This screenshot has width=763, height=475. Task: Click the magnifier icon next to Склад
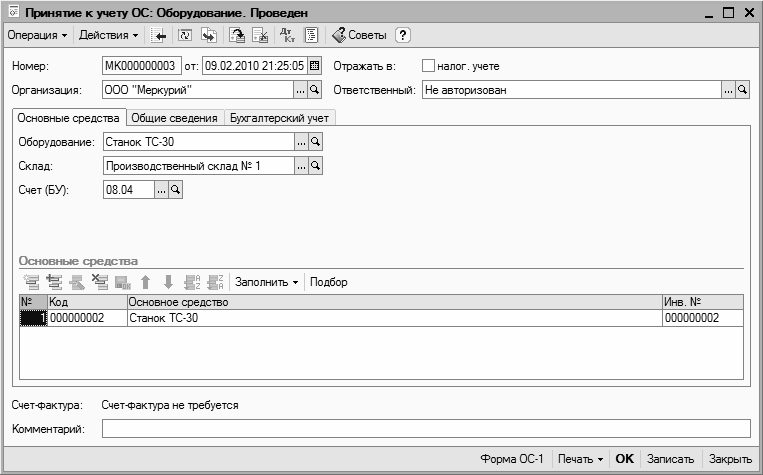point(315,165)
